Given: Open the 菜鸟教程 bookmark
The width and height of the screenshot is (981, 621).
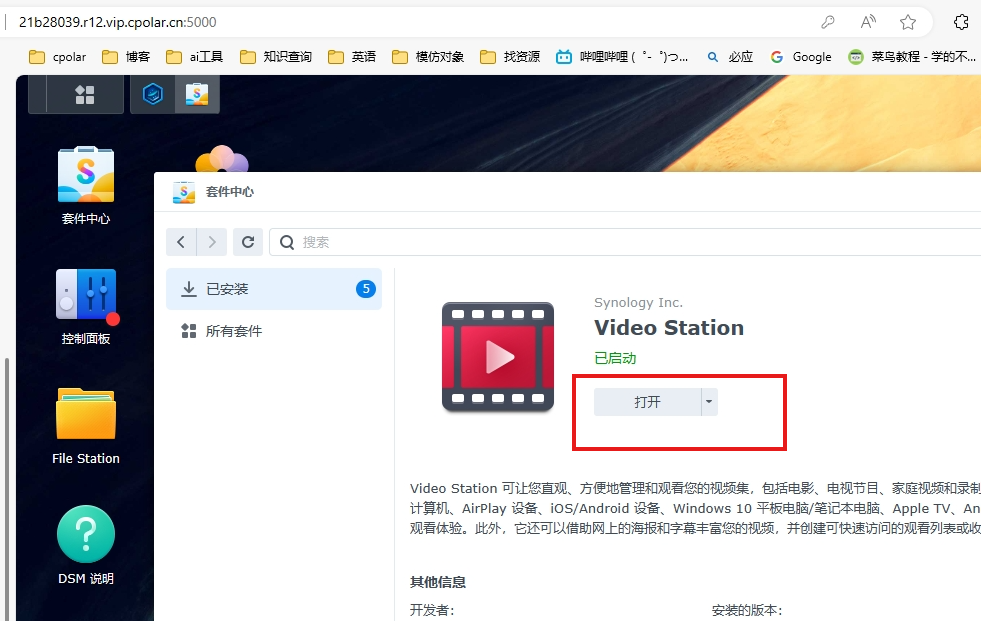Looking at the screenshot, I should pos(912,57).
